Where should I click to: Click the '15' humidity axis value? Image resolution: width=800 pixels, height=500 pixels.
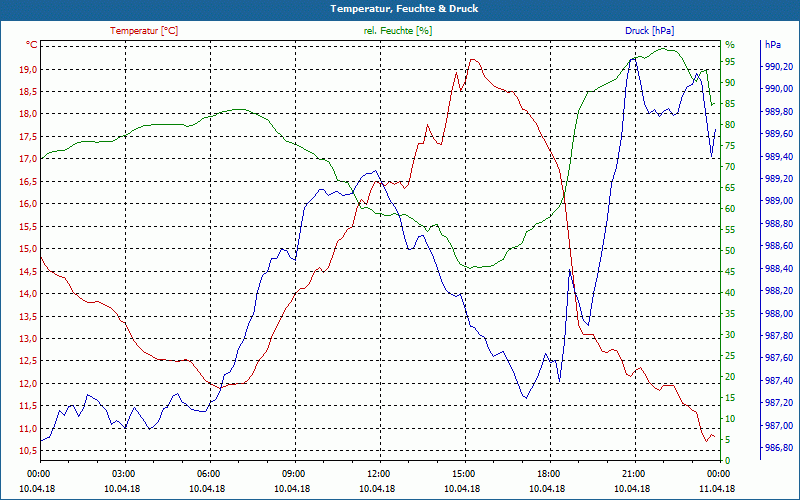click(x=730, y=398)
